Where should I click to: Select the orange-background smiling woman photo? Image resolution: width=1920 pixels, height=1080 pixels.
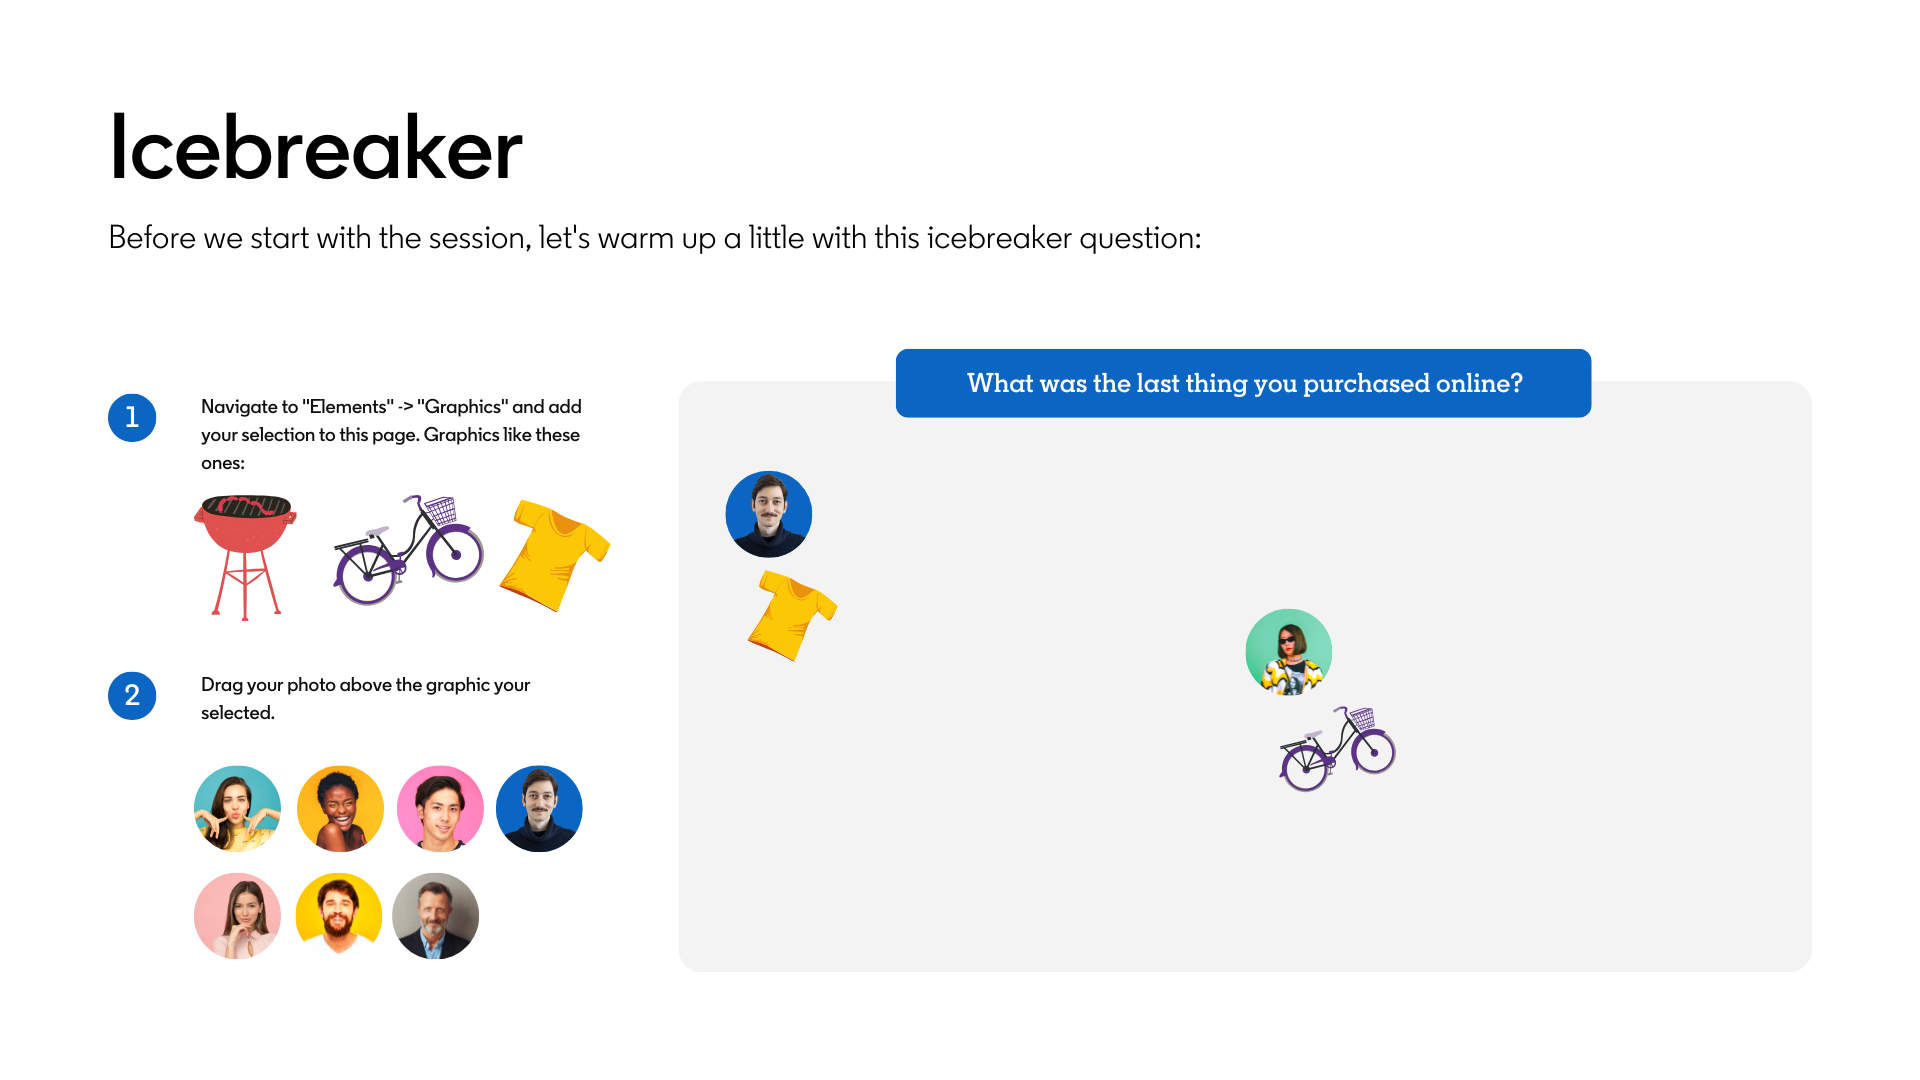pyautogui.click(x=340, y=809)
